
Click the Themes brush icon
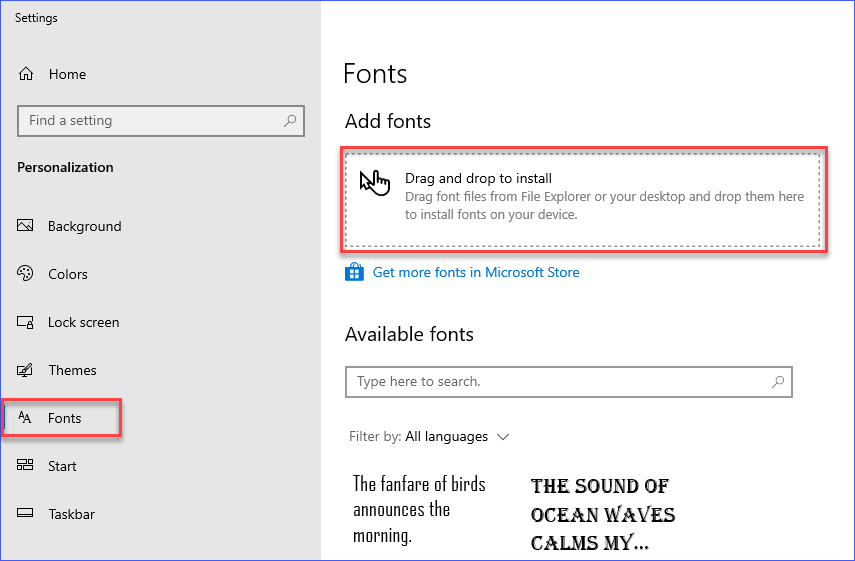(x=25, y=370)
